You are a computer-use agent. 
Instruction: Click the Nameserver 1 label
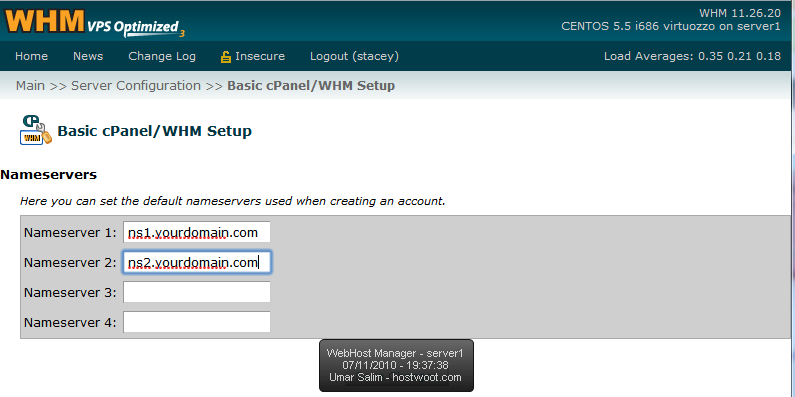pos(70,233)
